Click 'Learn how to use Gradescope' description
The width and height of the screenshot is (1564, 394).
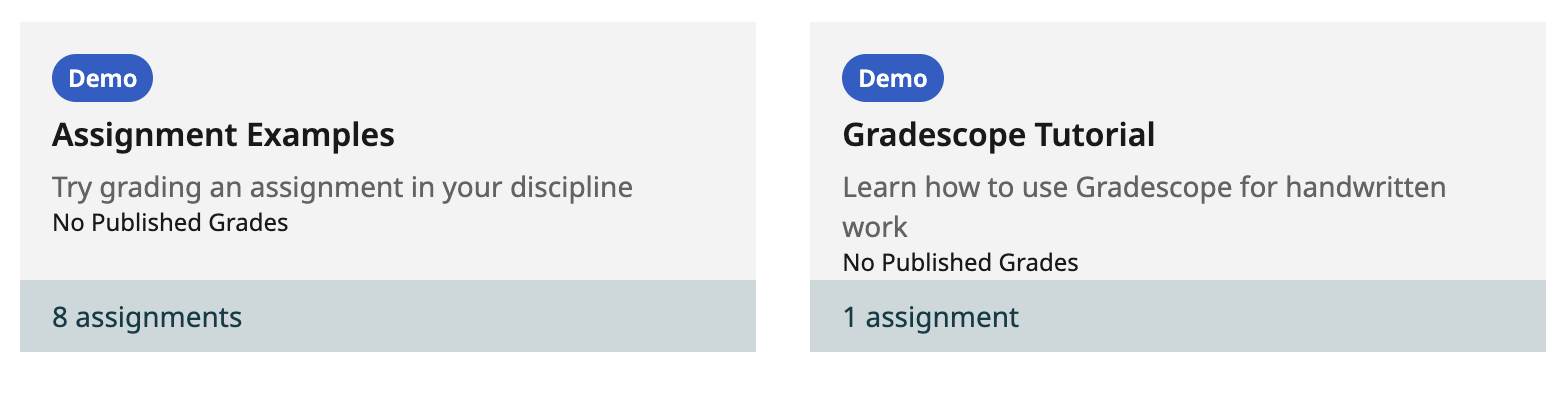click(1144, 207)
